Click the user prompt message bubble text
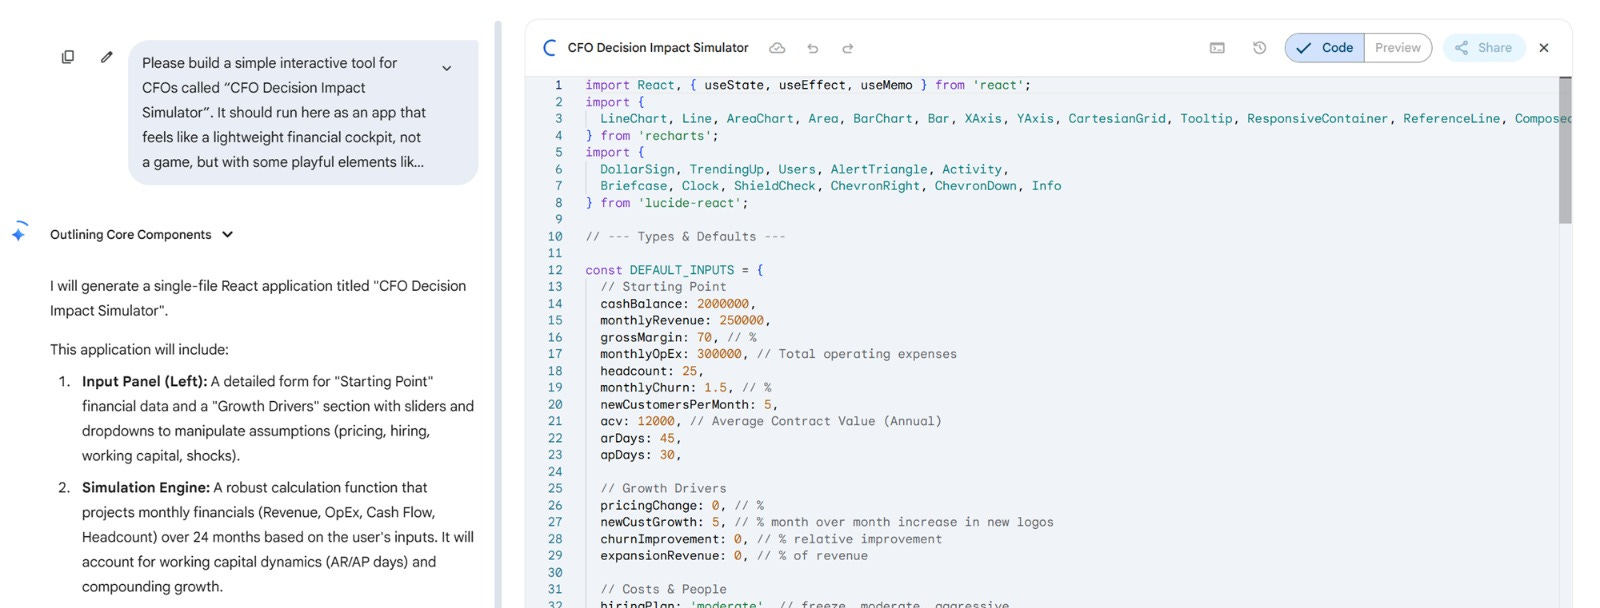Viewport: 1600px width, 608px height. [x=284, y=112]
